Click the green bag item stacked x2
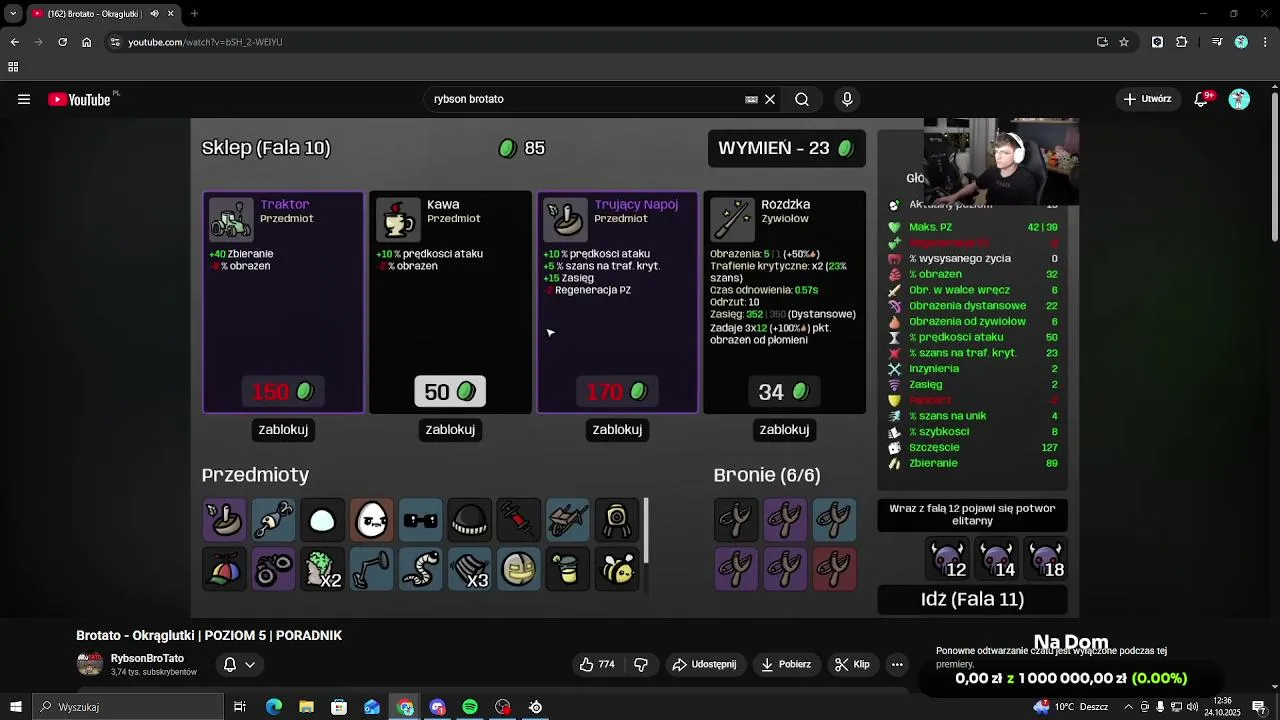This screenshot has width=1280, height=720. coord(323,569)
